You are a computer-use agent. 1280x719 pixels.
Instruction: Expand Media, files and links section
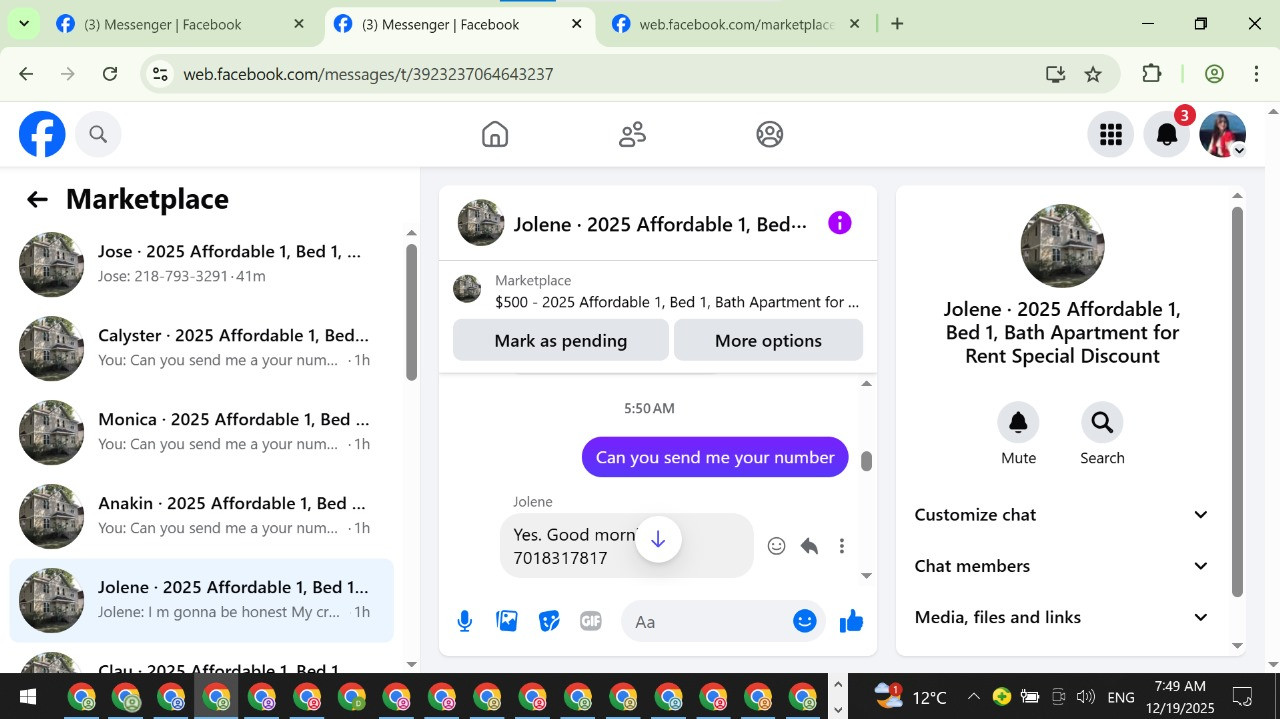pyautogui.click(x=1062, y=618)
